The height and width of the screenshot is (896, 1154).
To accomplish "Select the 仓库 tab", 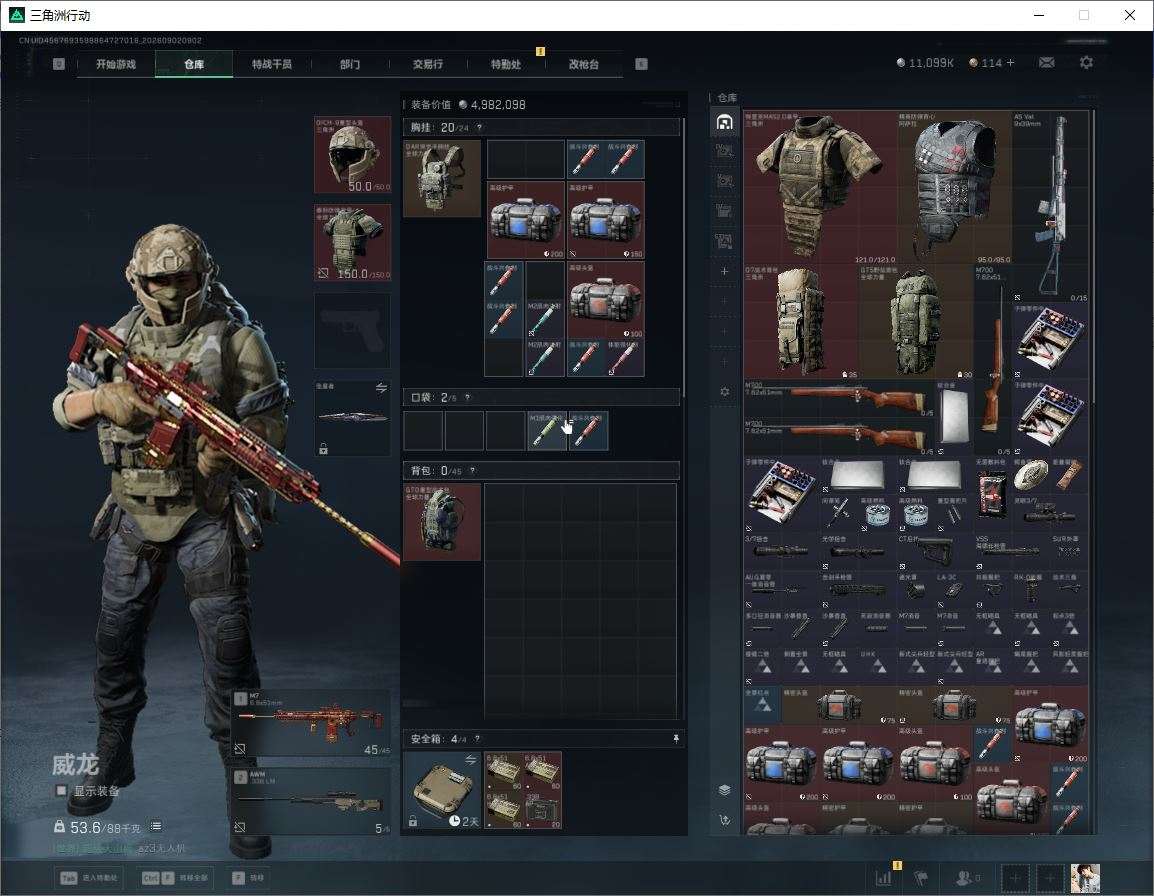I will pos(194,64).
